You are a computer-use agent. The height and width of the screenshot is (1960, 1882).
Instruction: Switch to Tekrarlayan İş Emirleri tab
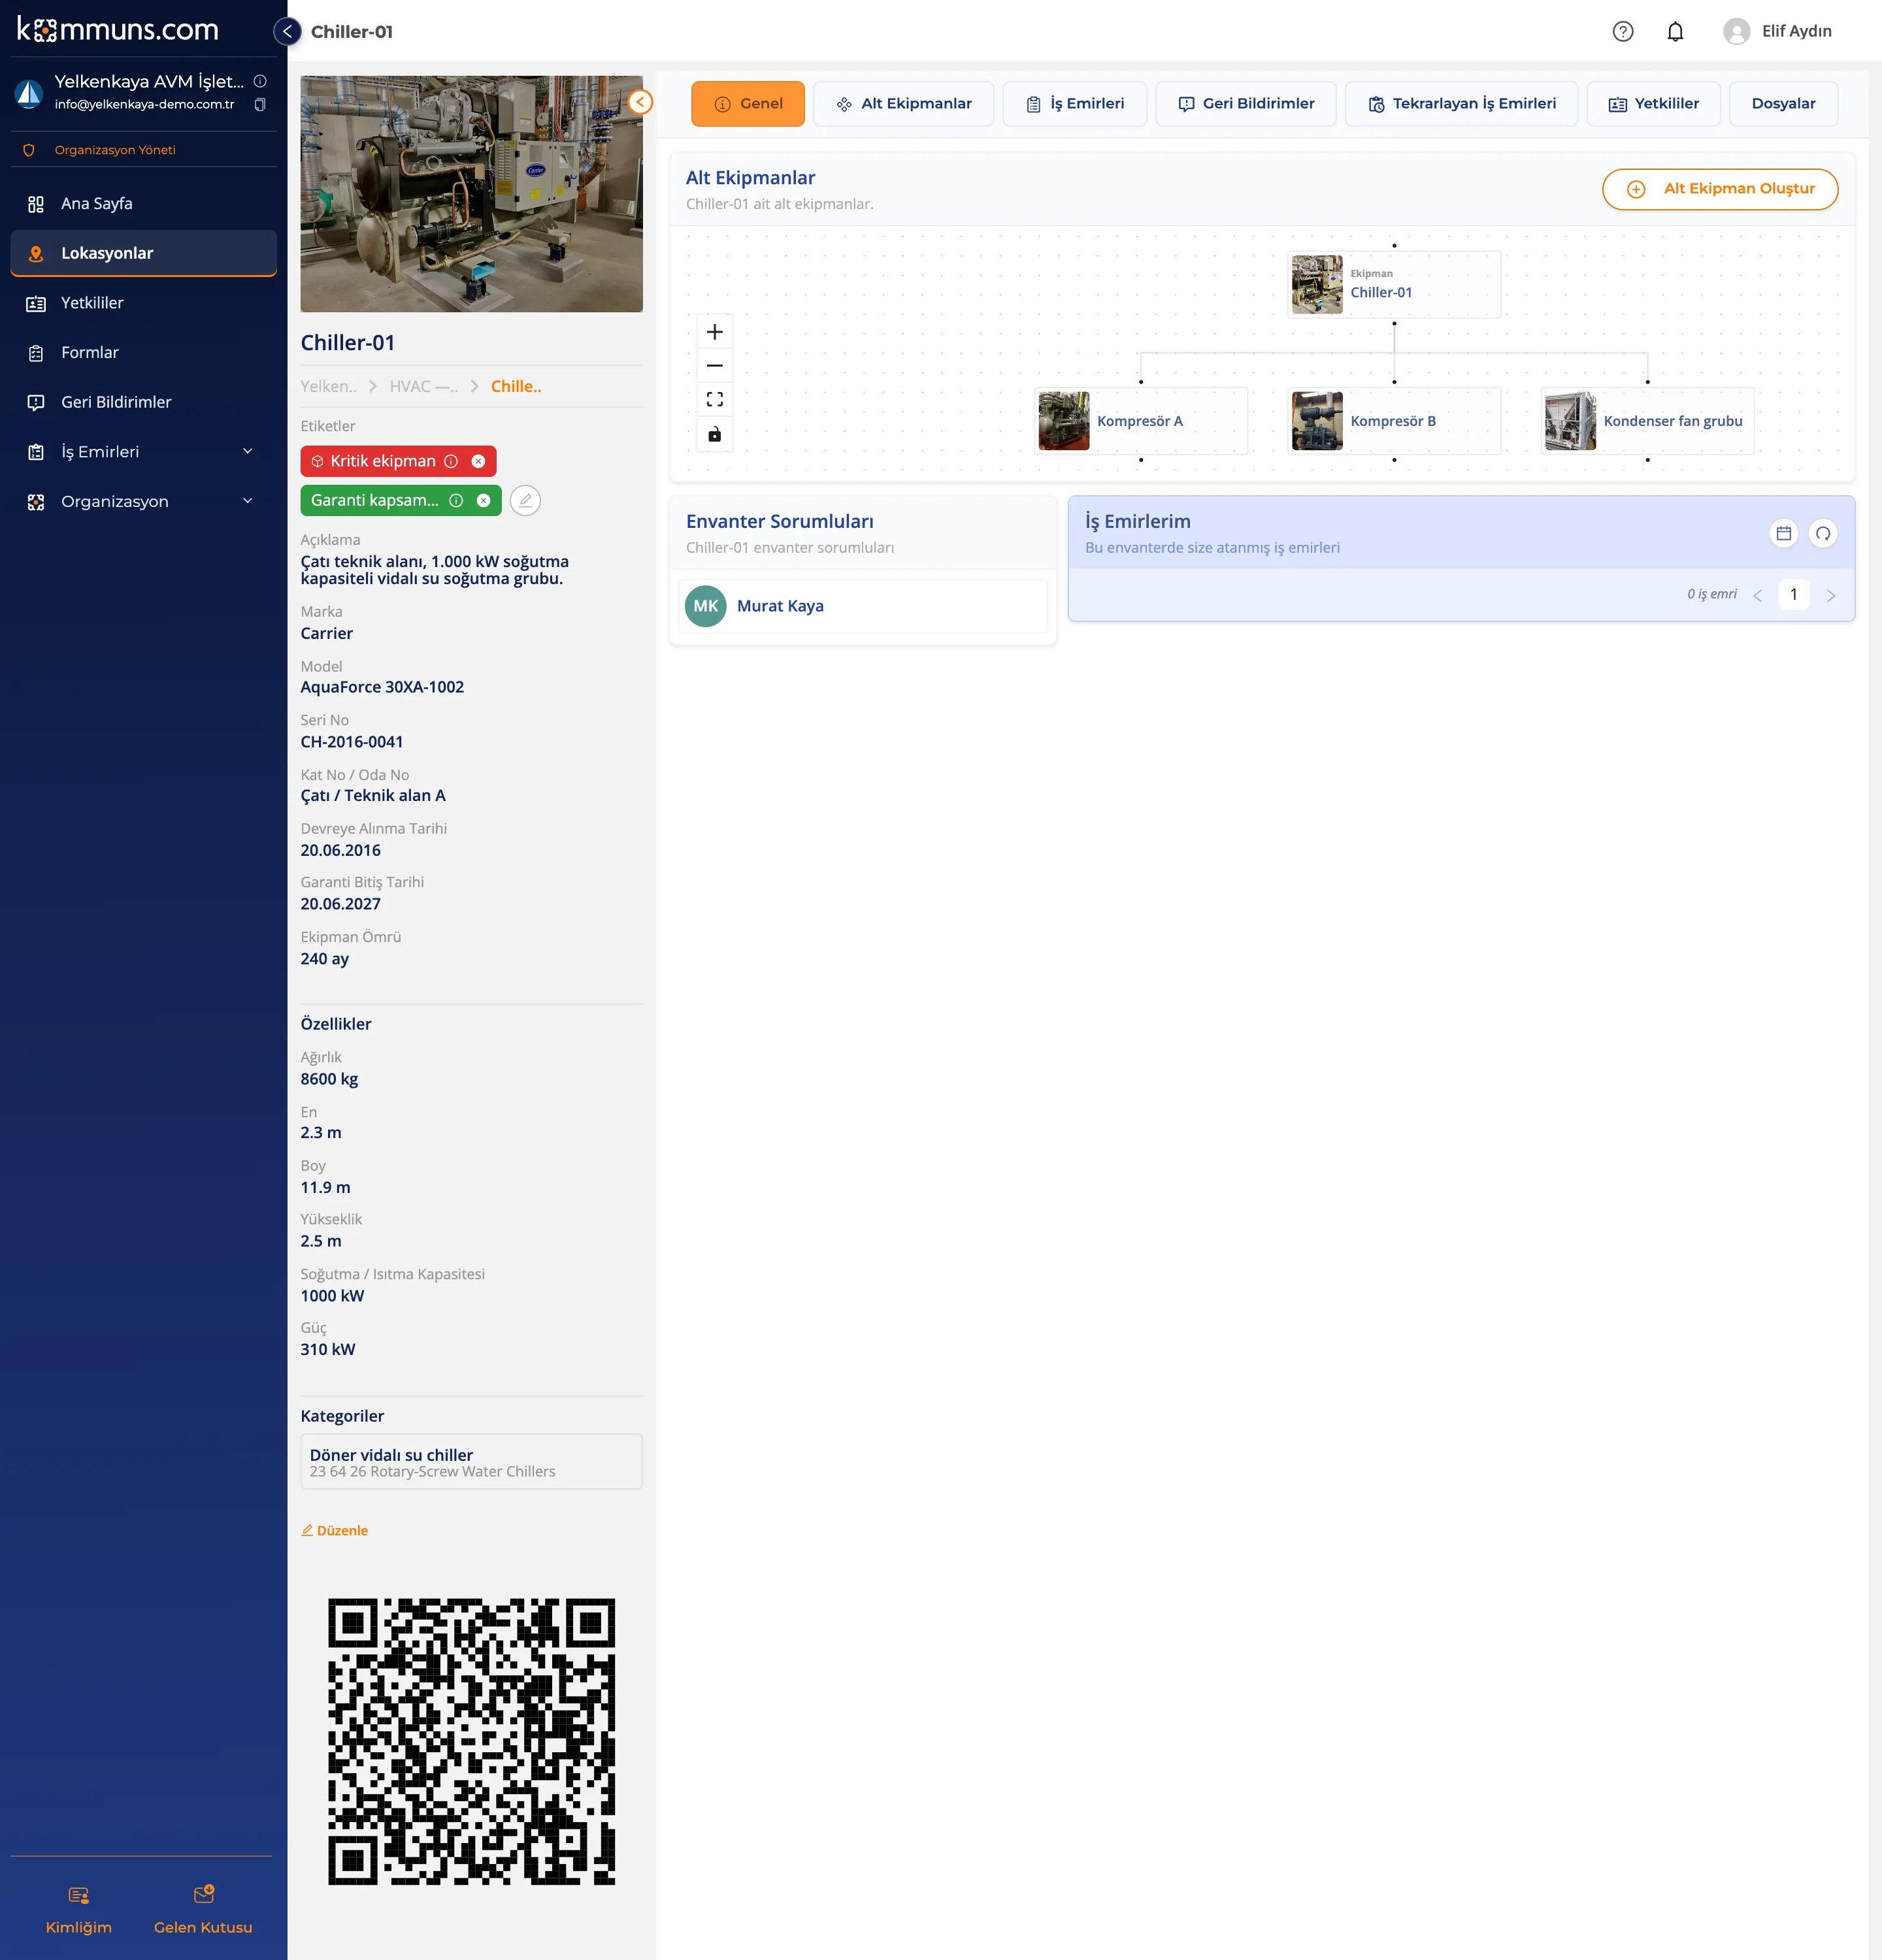1461,104
